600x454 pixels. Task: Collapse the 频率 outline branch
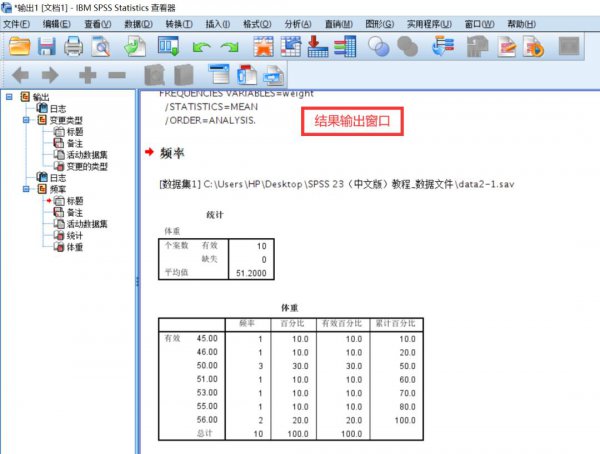(26, 189)
